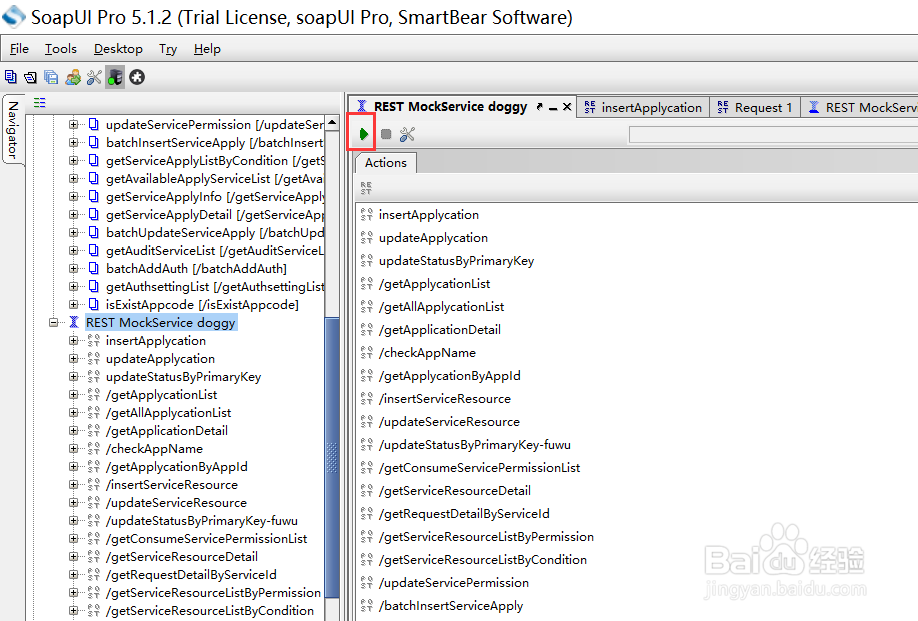Open the Desktop menu
Screen dimensions: 918x621
(x=118, y=49)
